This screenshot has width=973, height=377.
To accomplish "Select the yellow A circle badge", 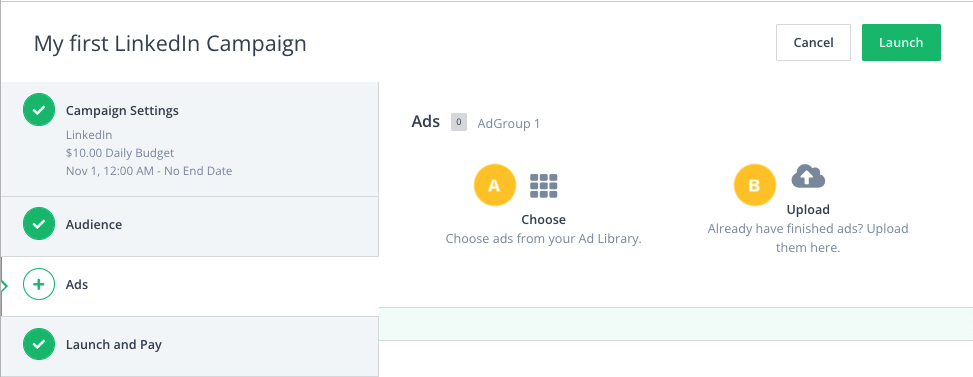I will (x=495, y=185).
